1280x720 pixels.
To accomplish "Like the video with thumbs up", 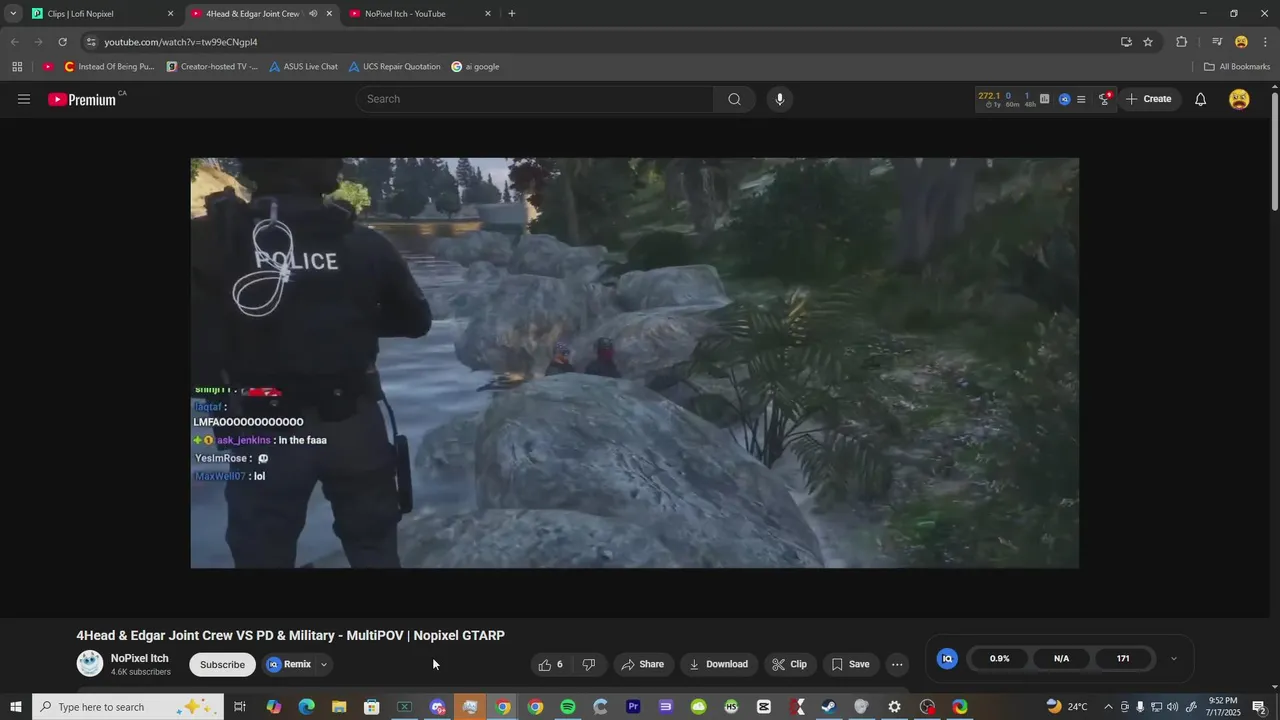I will [x=551, y=664].
